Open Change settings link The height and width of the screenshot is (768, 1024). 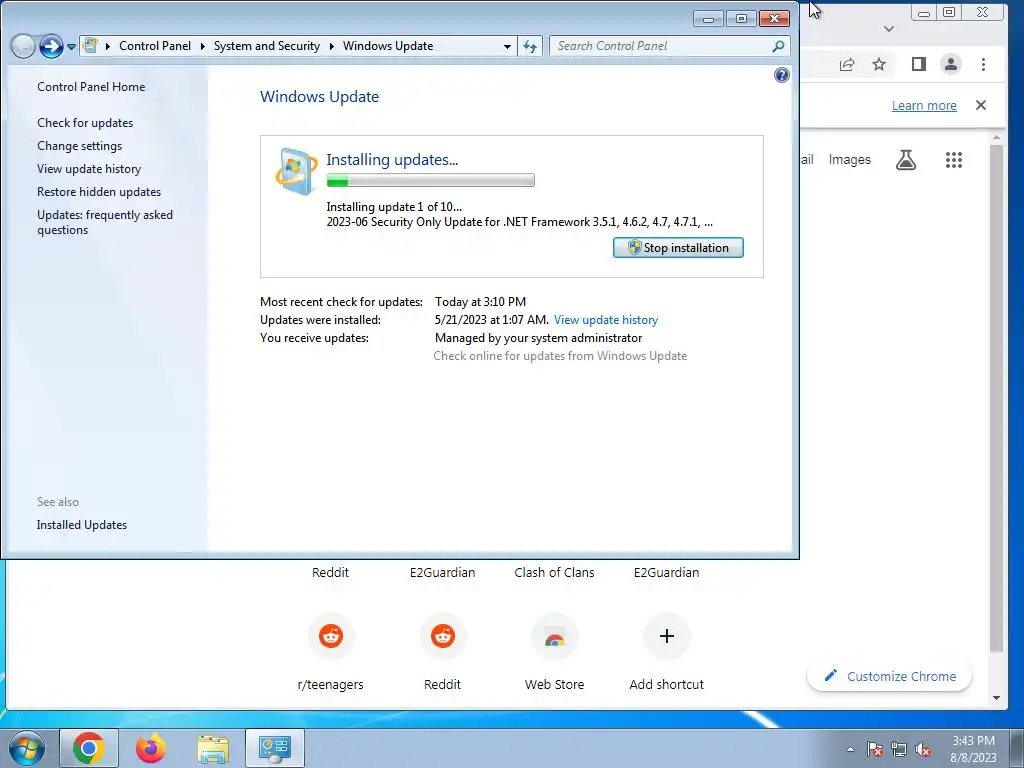point(79,146)
